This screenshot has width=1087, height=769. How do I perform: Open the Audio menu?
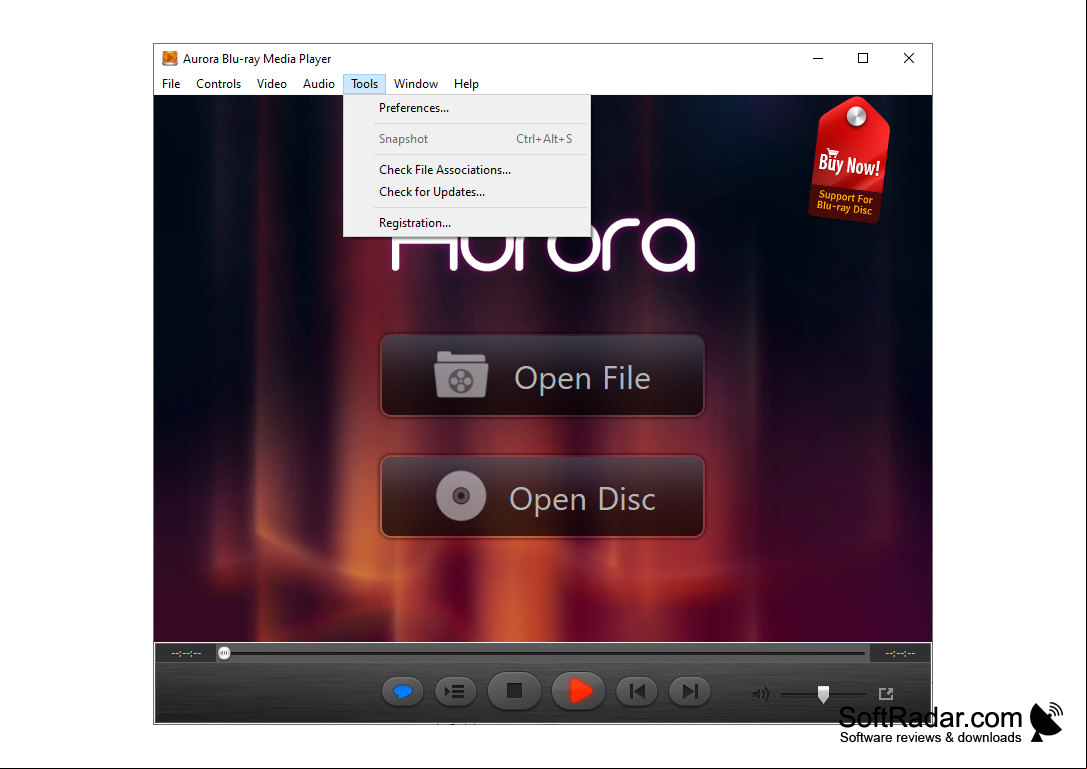319,84
